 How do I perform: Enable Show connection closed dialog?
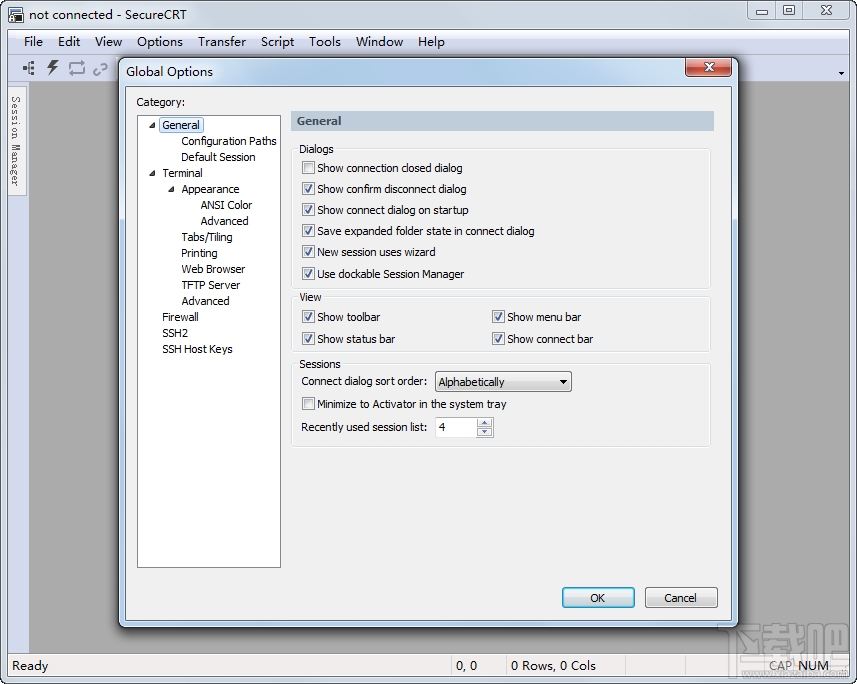tap(308, 168)
